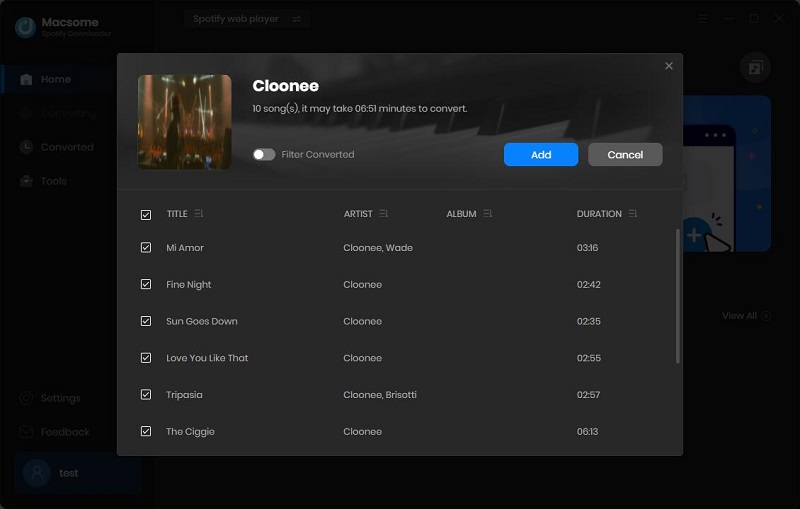800x509 pixels.
Task: Click the Feedback envelope icon
Action: coord(26,432)
